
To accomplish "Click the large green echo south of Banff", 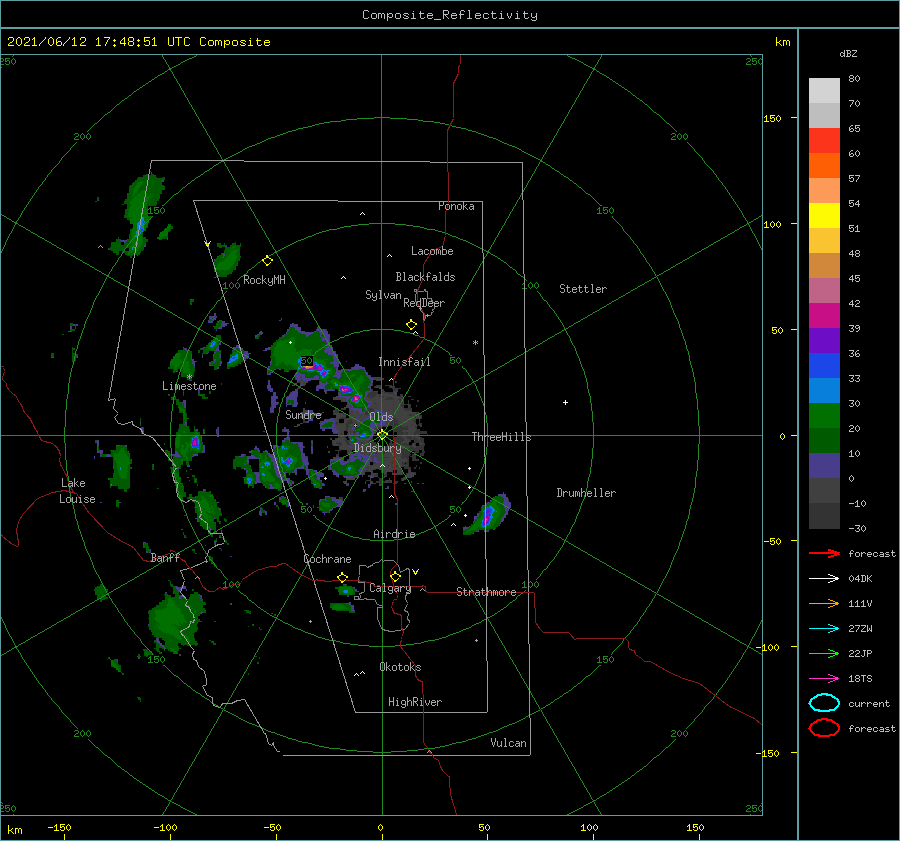I will [175, 620].
